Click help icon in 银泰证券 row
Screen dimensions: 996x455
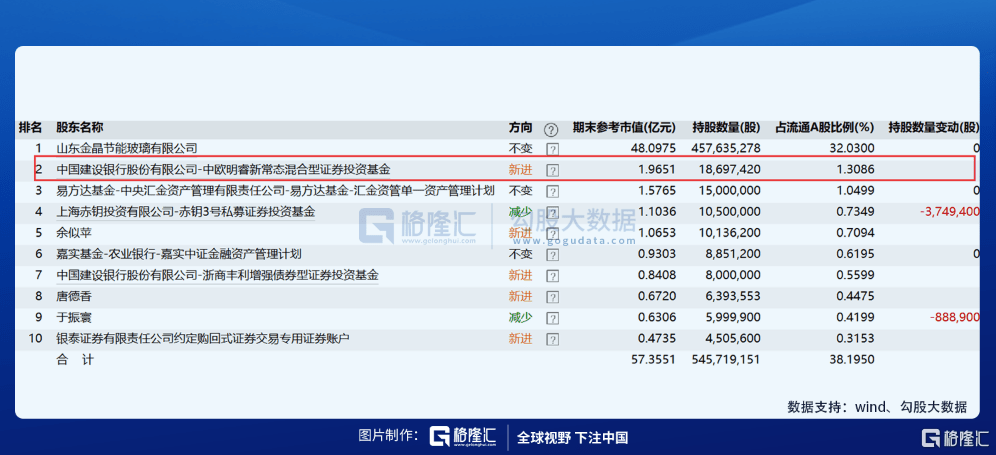pos(553,339)
